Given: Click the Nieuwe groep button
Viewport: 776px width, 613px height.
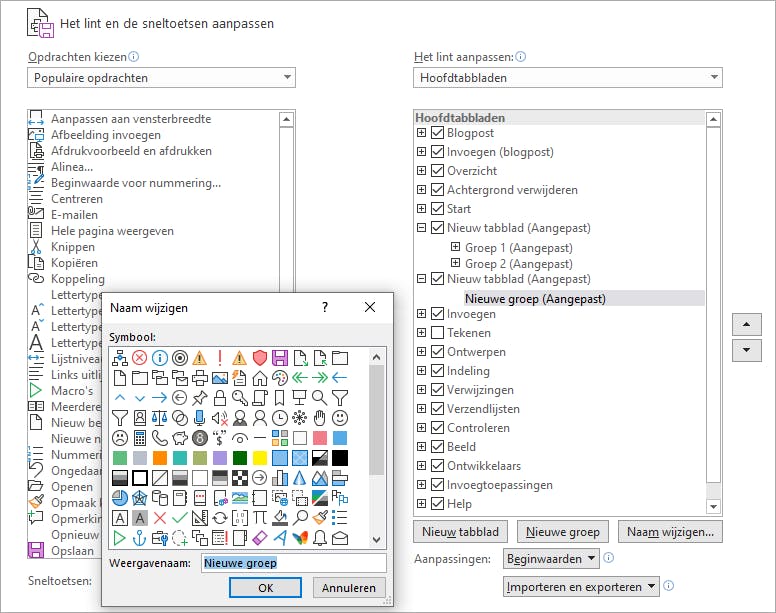Looking at the screenshot, I should (x=563, y=532).
